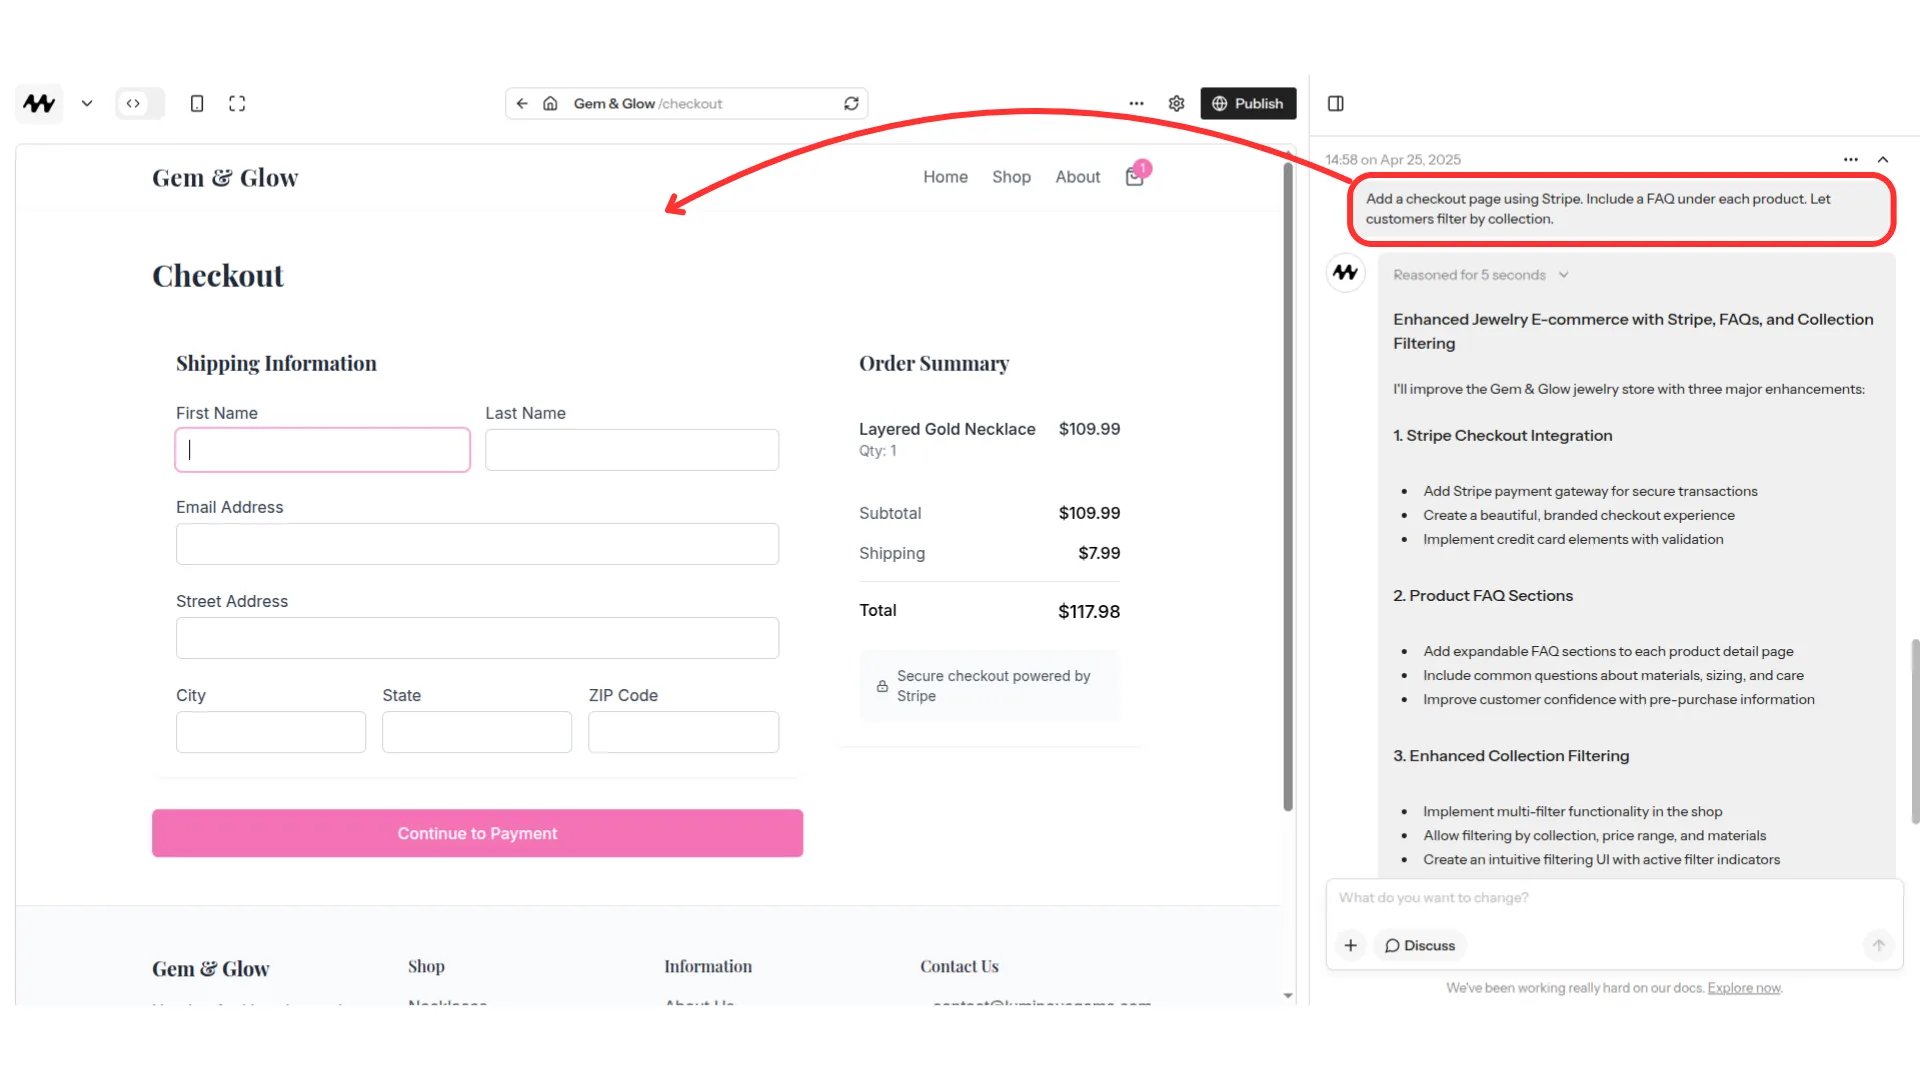The height and width of the screenshot is (1080, 1920).
Task: Open the settings gear
Action: click(x=1176, y=103)
